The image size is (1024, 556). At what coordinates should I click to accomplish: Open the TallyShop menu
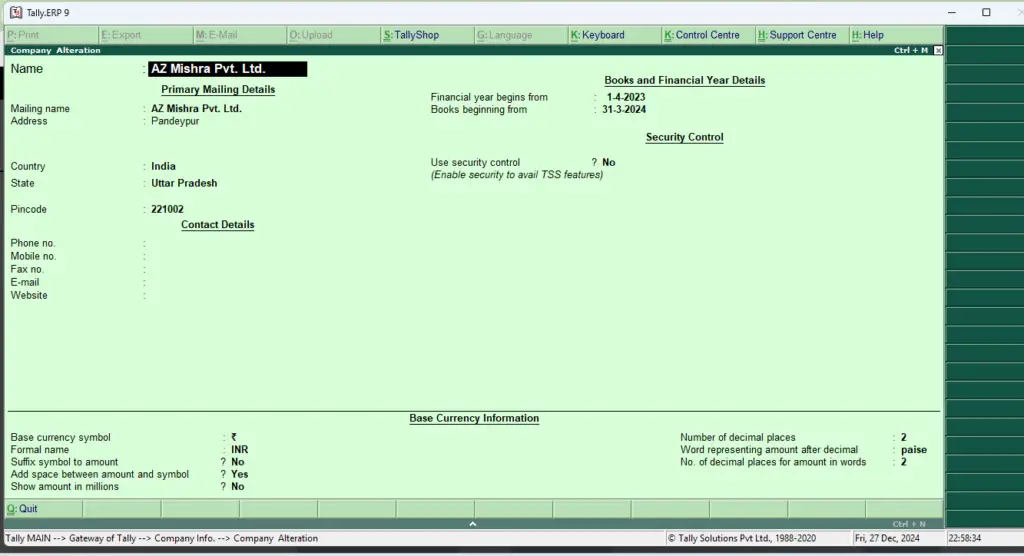[411, 35]
